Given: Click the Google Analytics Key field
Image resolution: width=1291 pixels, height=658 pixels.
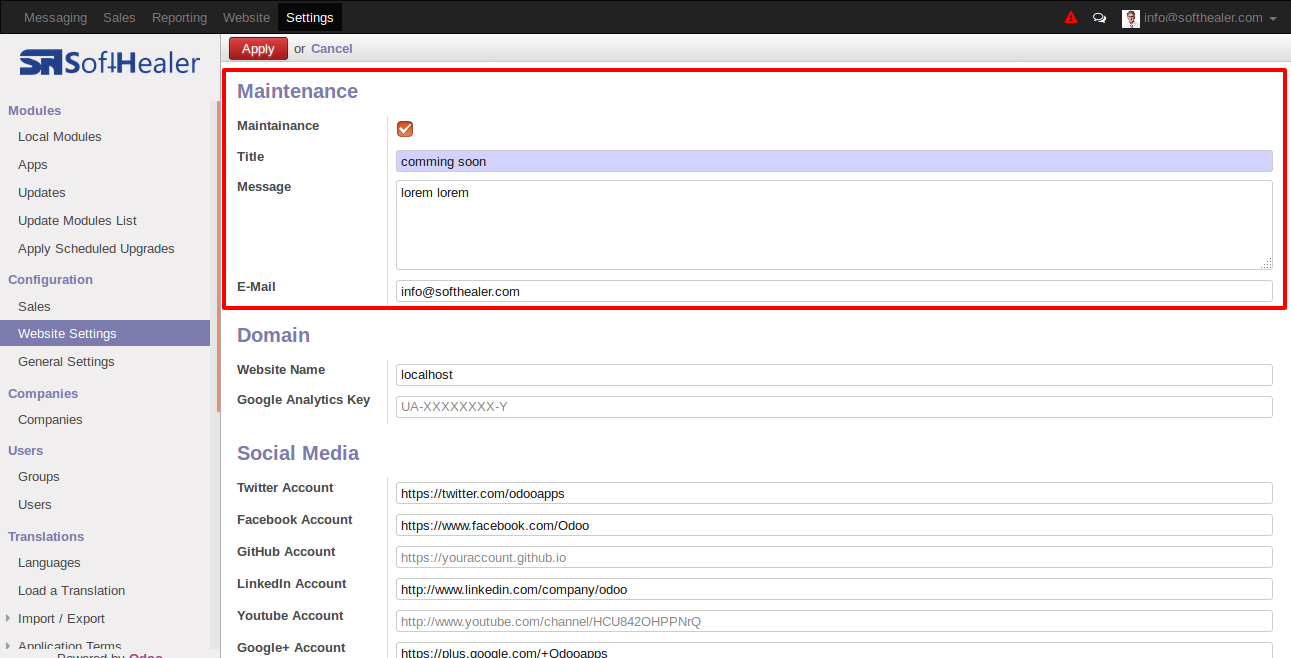Looking at the screenshot, I should pyautogui.click(x=834, y=407).
